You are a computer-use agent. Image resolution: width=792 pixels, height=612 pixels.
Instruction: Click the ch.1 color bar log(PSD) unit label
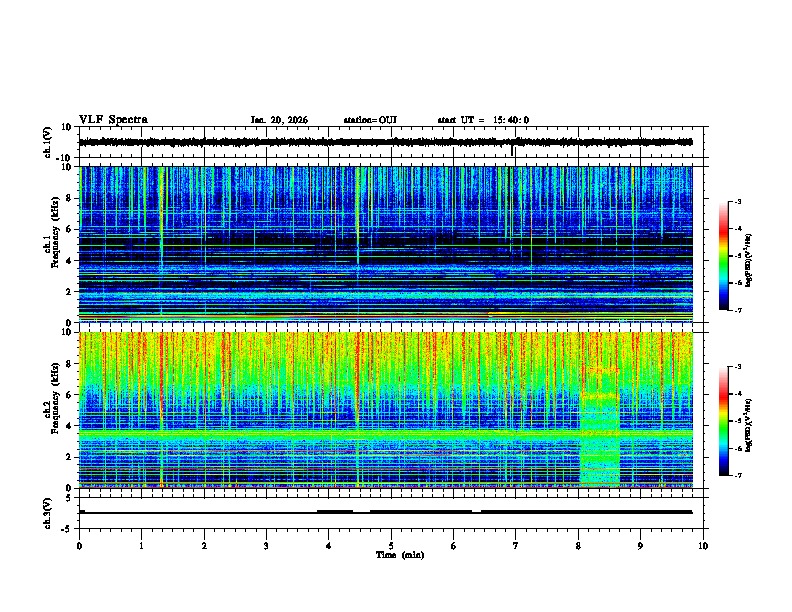click(749, 261)
